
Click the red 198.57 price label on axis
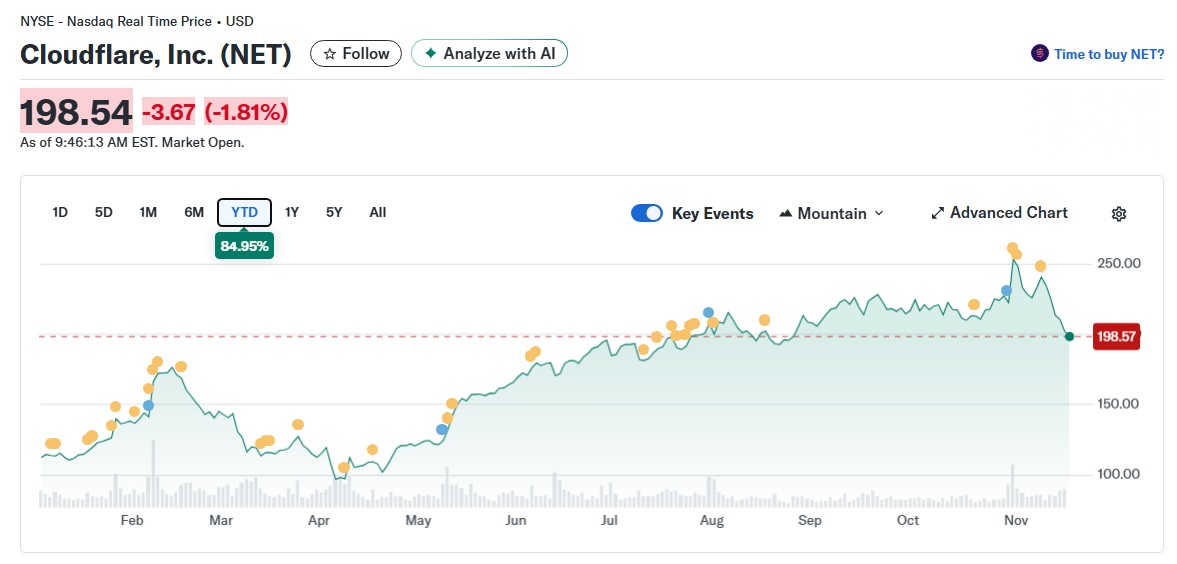(x=1116, y=337)
